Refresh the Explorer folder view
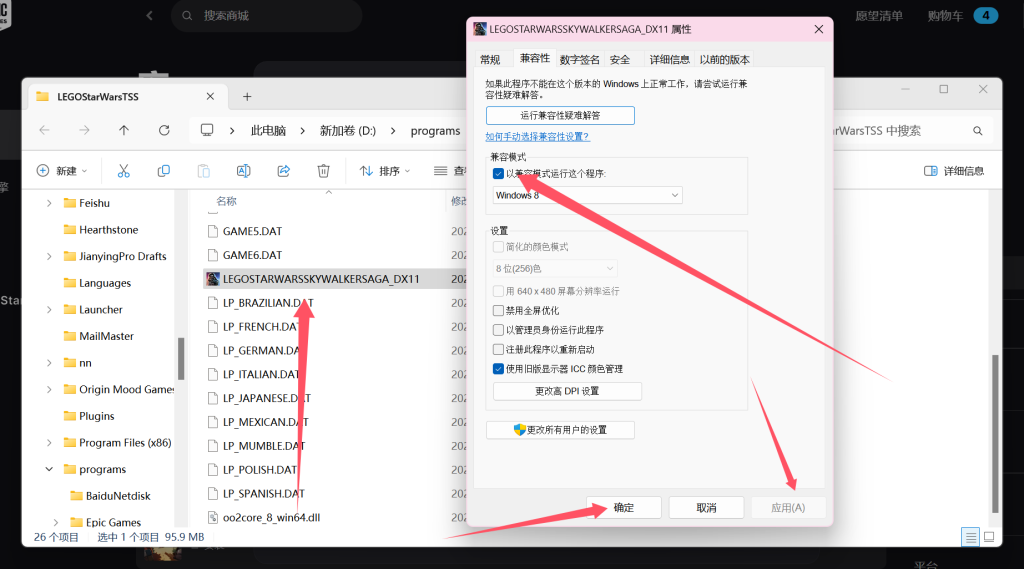The image size is (1024, 569). 164,131
